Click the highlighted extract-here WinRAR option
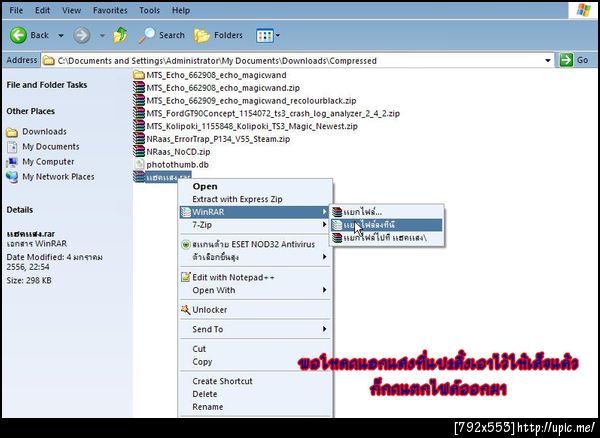This screenshot has width=600, height=438. click(x=386, y=225)
